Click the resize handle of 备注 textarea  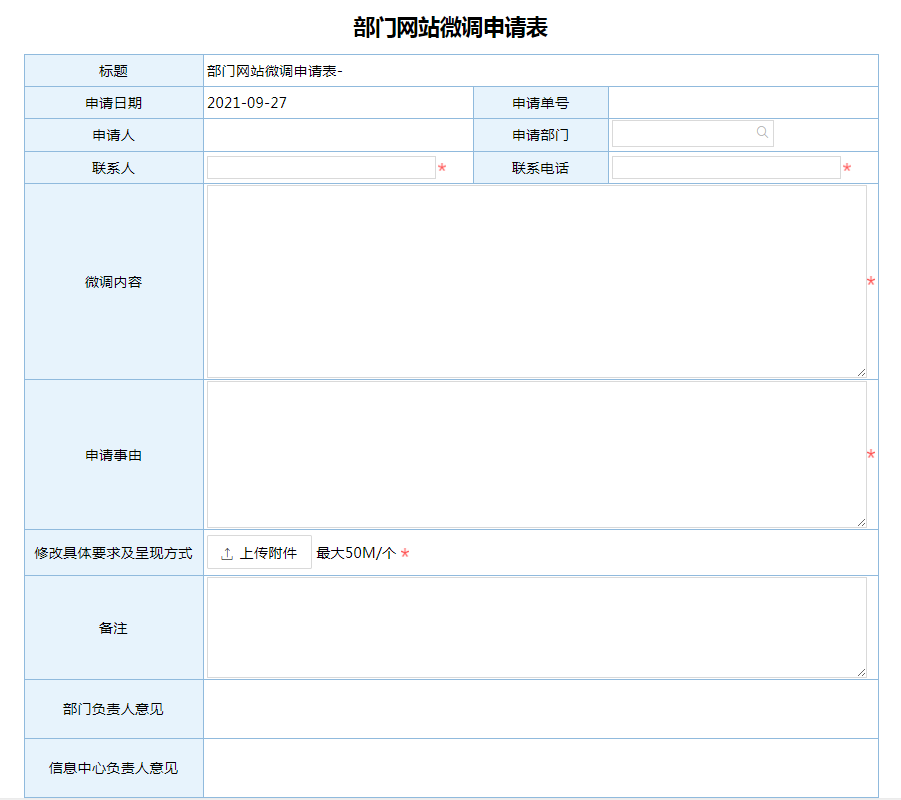click(x=861, y=672)
